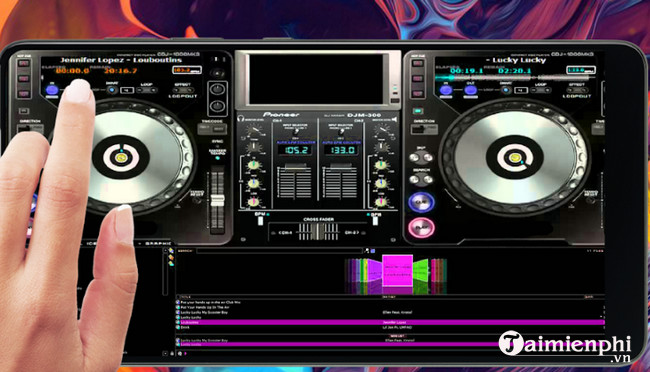Select the GRAPHIC tab above browser
Viewport: 650px width, 372px height.
pyautogui.click(x=158, y=243)
